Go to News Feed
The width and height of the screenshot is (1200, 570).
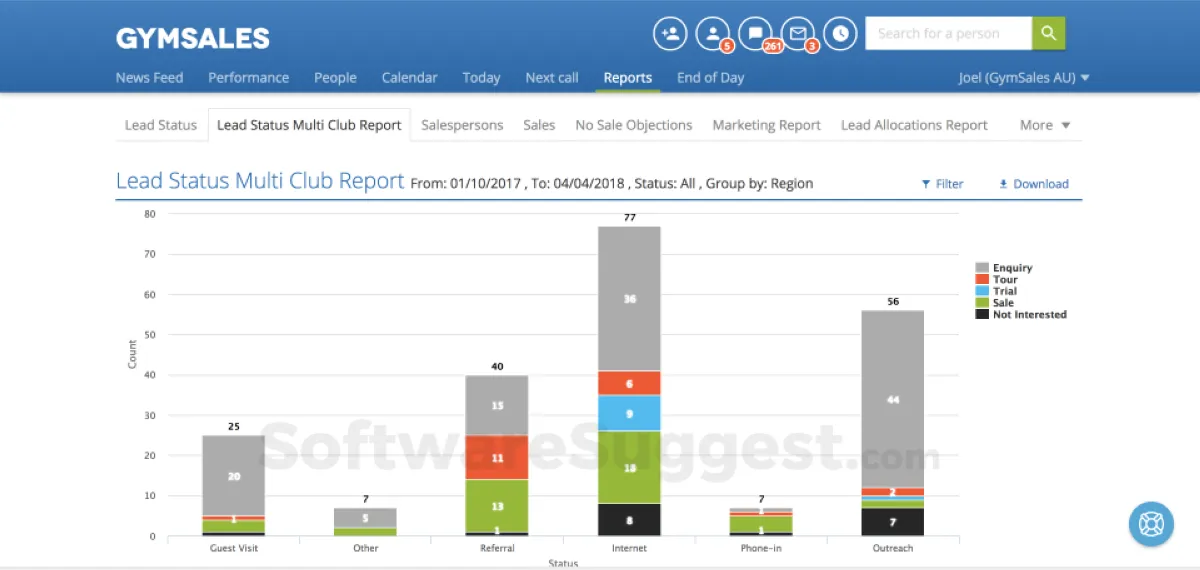(x=150, y=77)
